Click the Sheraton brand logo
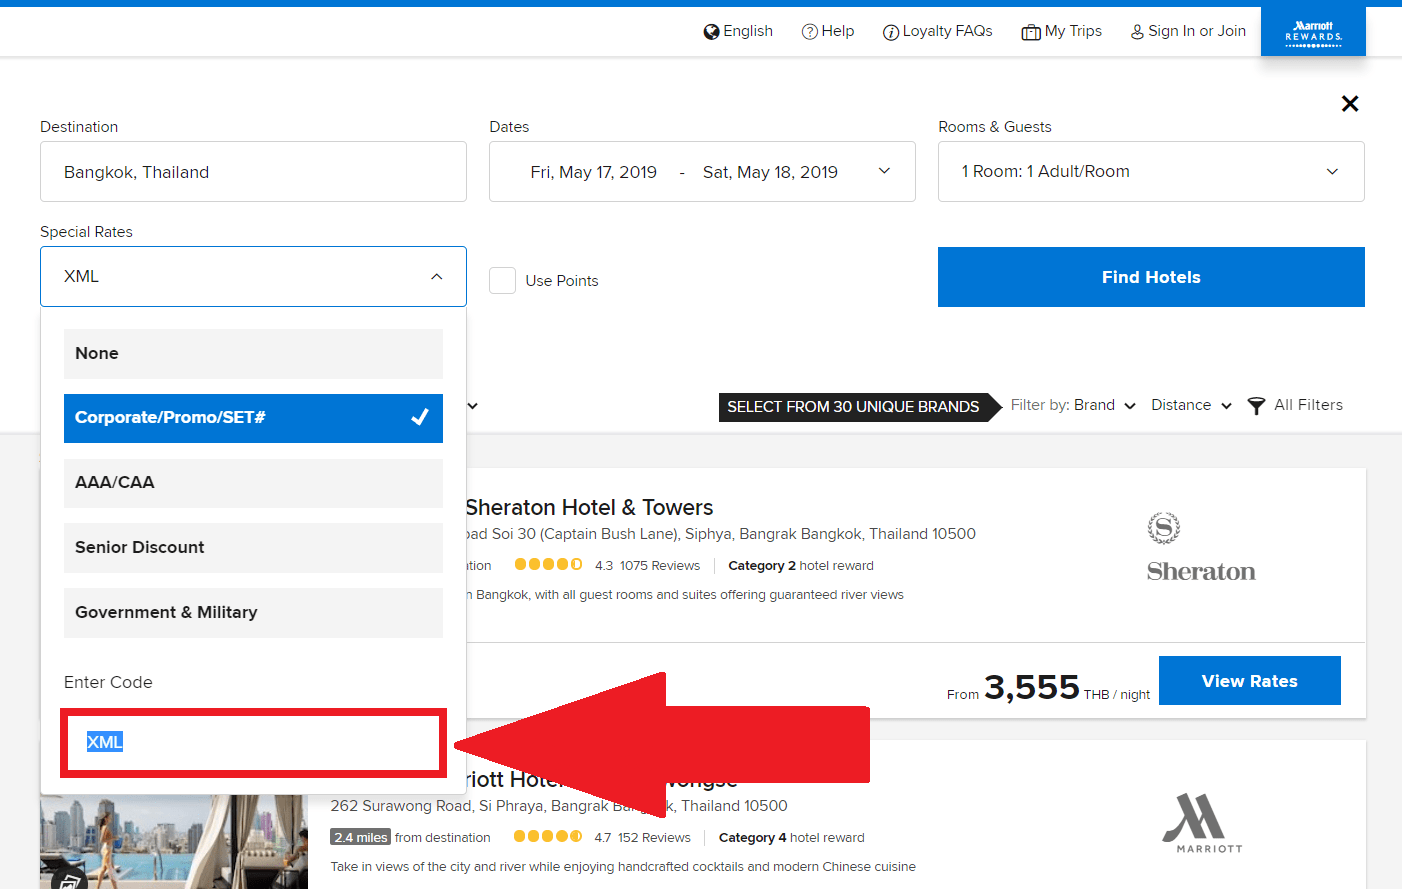 pyautogui.click(x=1201, y=547)
